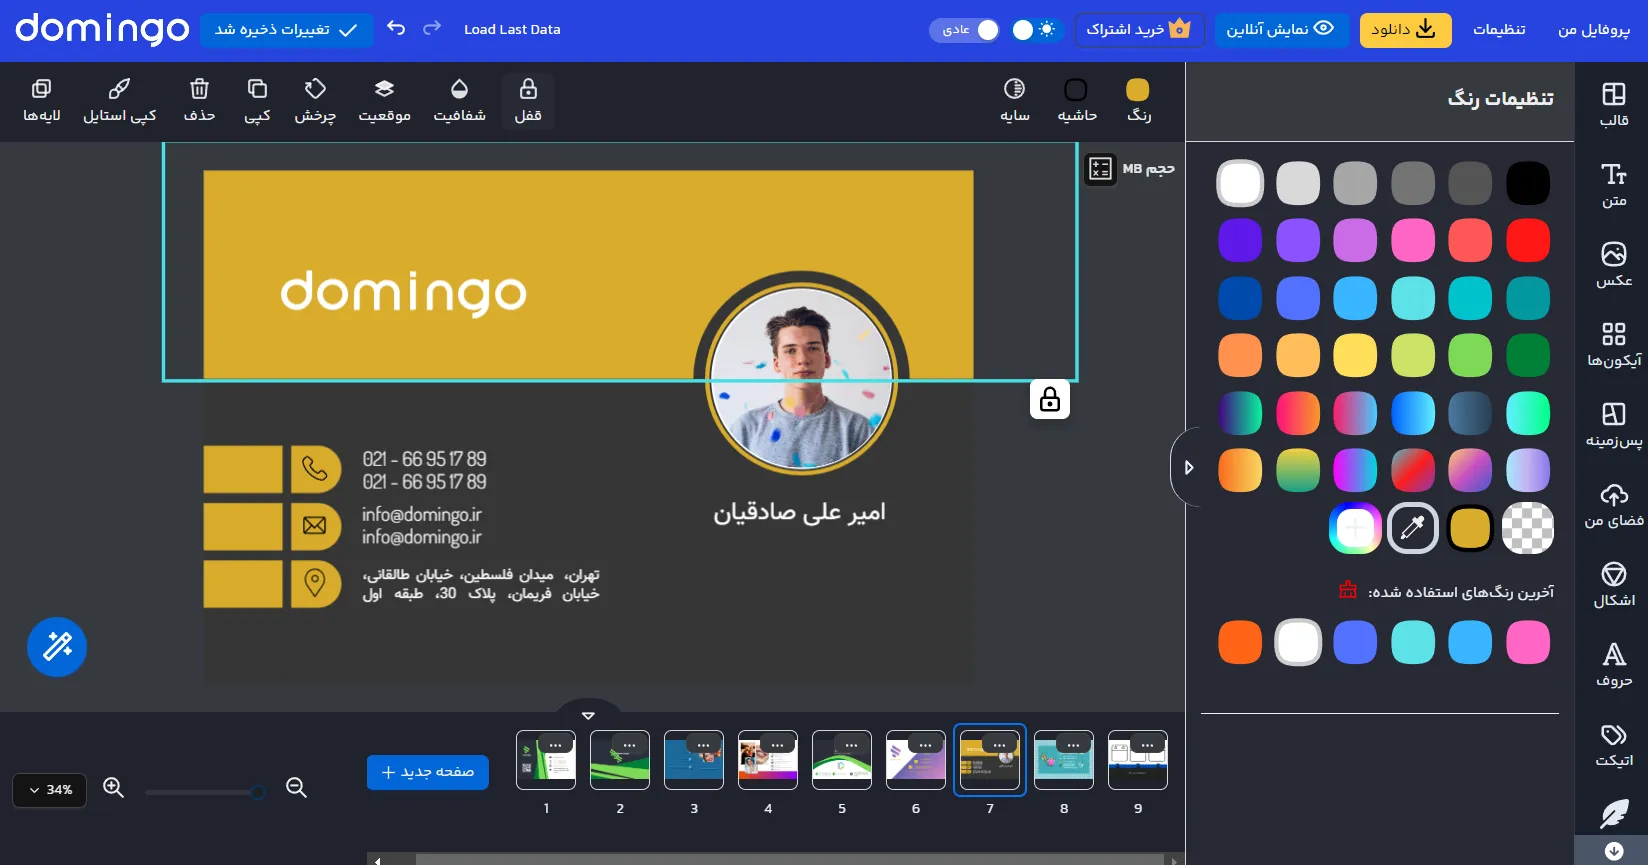
Task: Click the domingo logo in header
Action: [x=102, y=29]
